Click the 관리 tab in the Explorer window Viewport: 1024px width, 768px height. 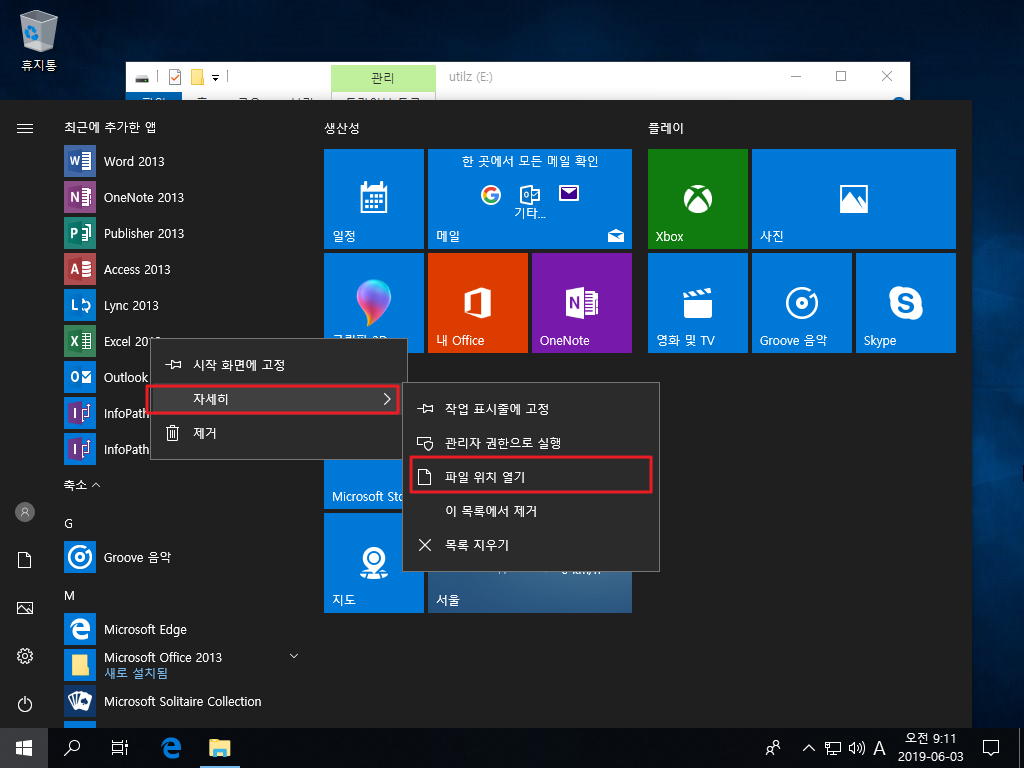[383, 78]
